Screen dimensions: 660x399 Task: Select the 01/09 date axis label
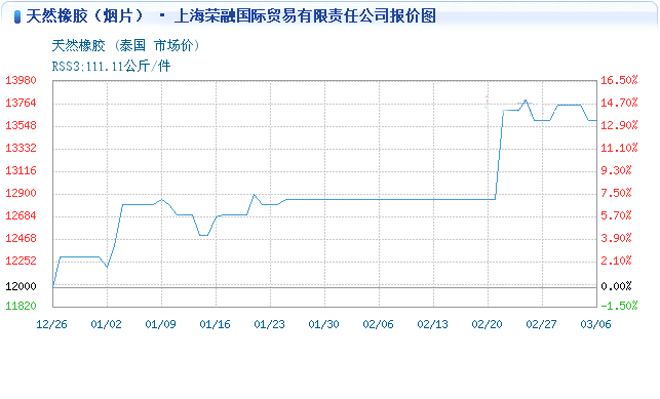(161, 324)
